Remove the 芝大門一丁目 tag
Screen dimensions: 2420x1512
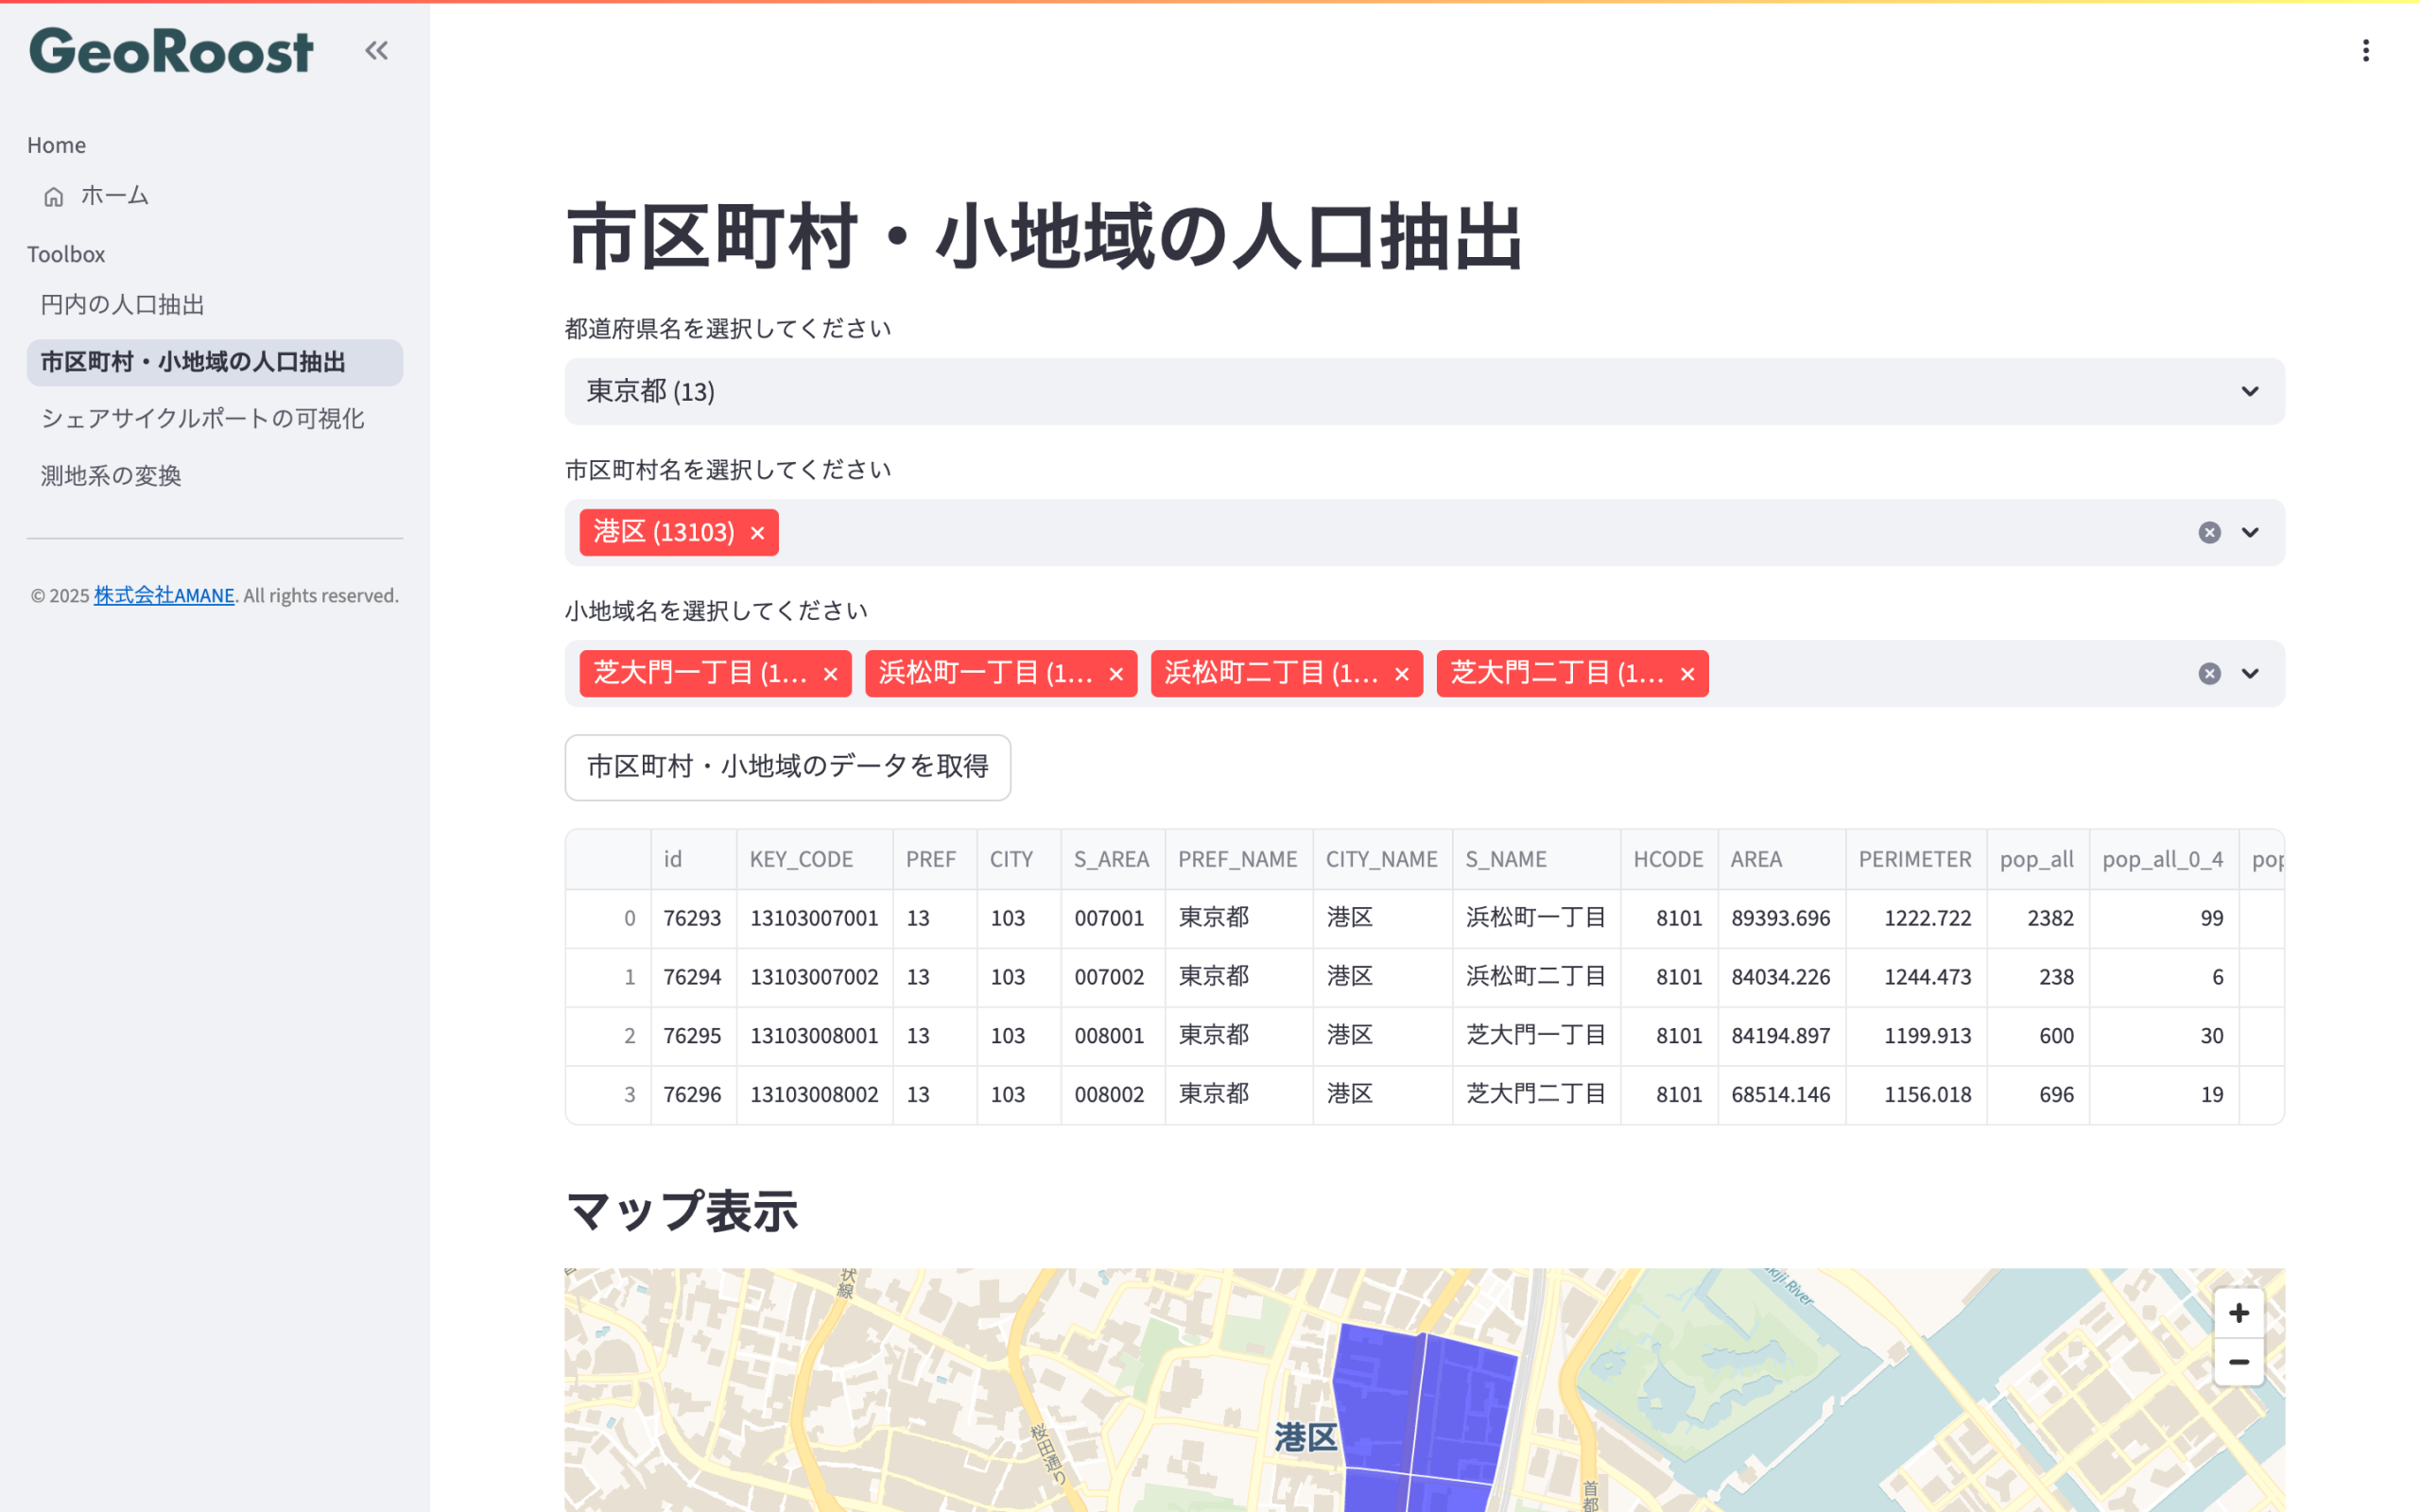click(x=830, y=674)
